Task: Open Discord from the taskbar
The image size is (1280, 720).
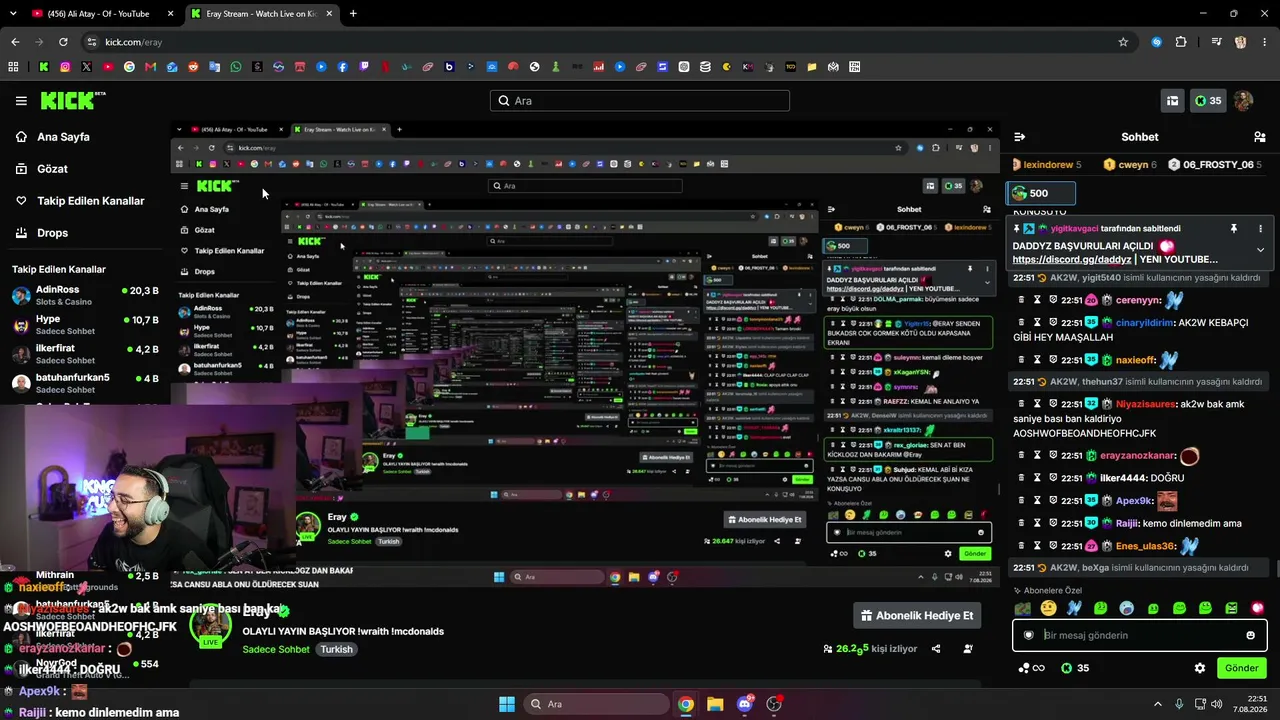Action: pos(745,704)
